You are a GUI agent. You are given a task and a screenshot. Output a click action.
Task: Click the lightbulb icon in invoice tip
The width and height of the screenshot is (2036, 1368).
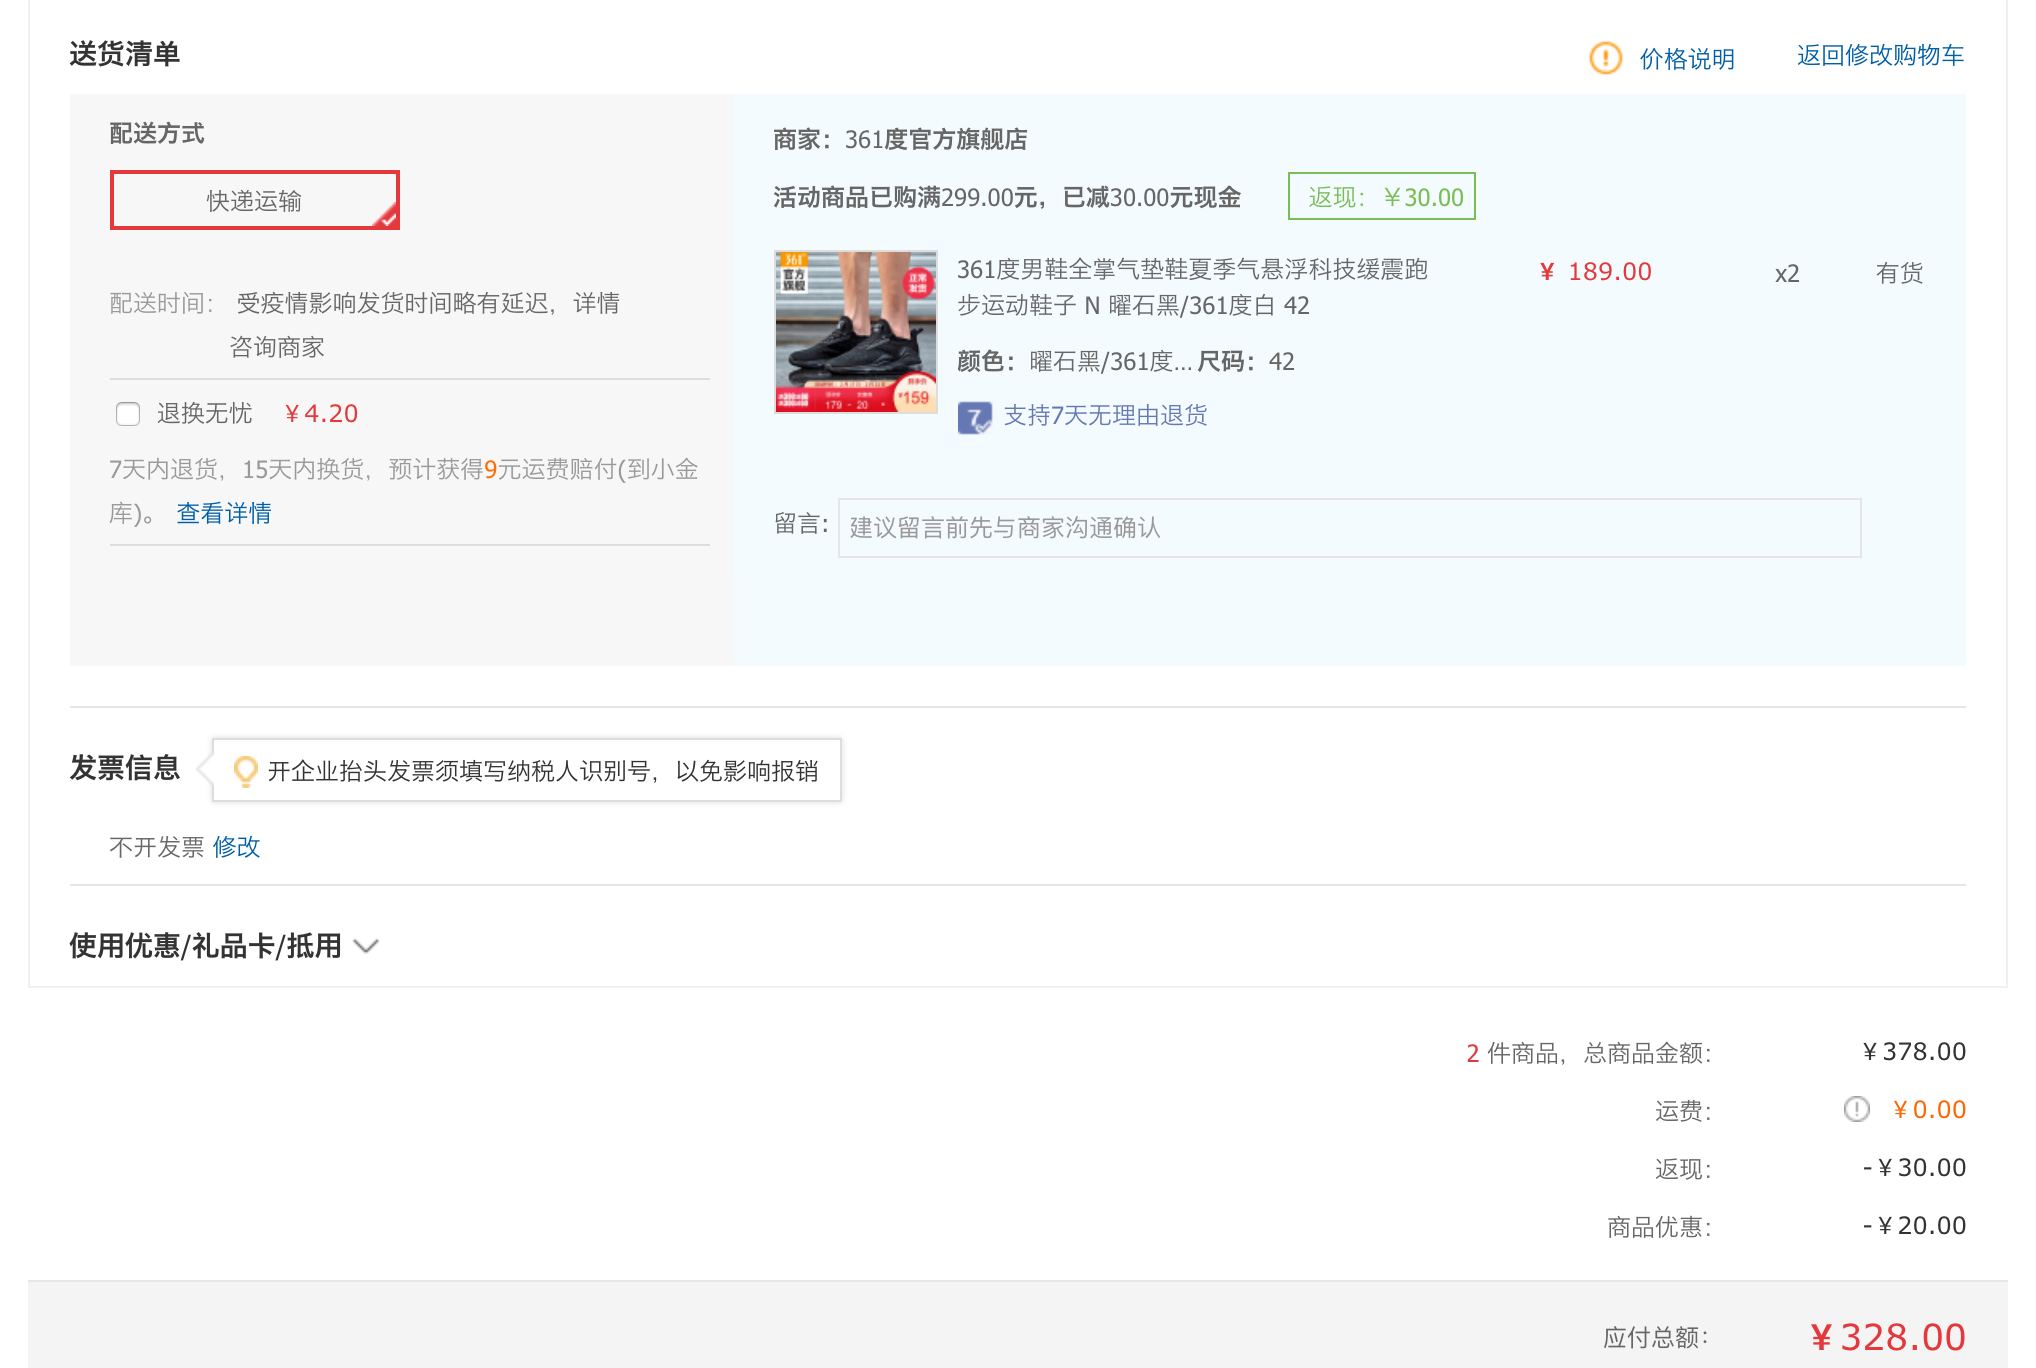245,771
